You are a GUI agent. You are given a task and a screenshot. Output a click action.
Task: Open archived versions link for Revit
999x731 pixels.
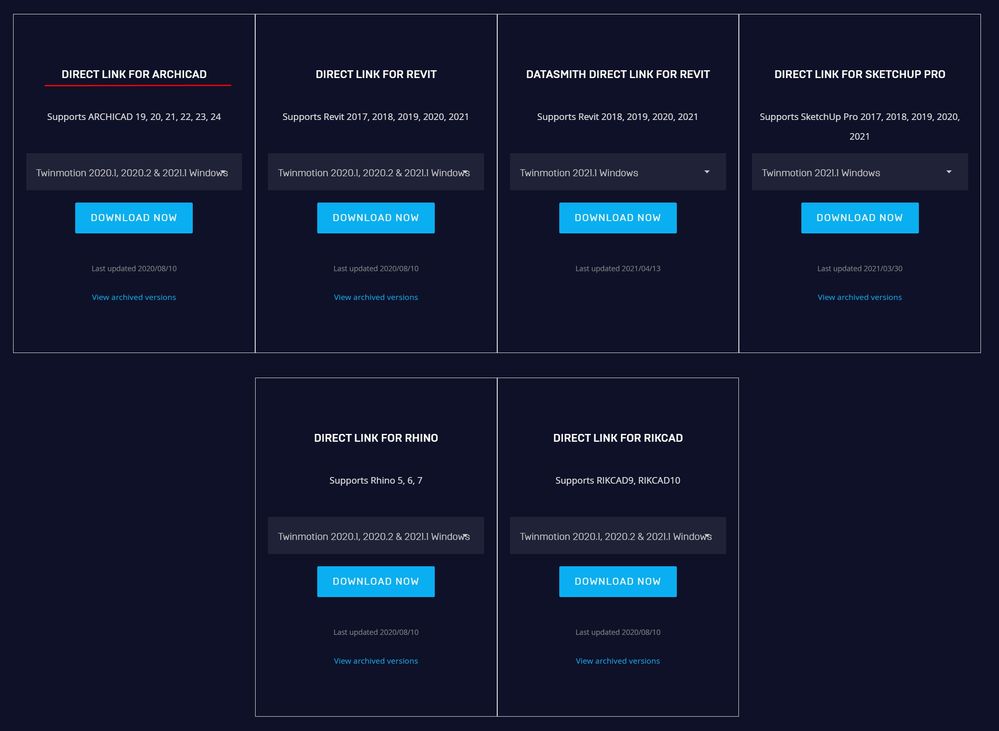tap(376, 297)
